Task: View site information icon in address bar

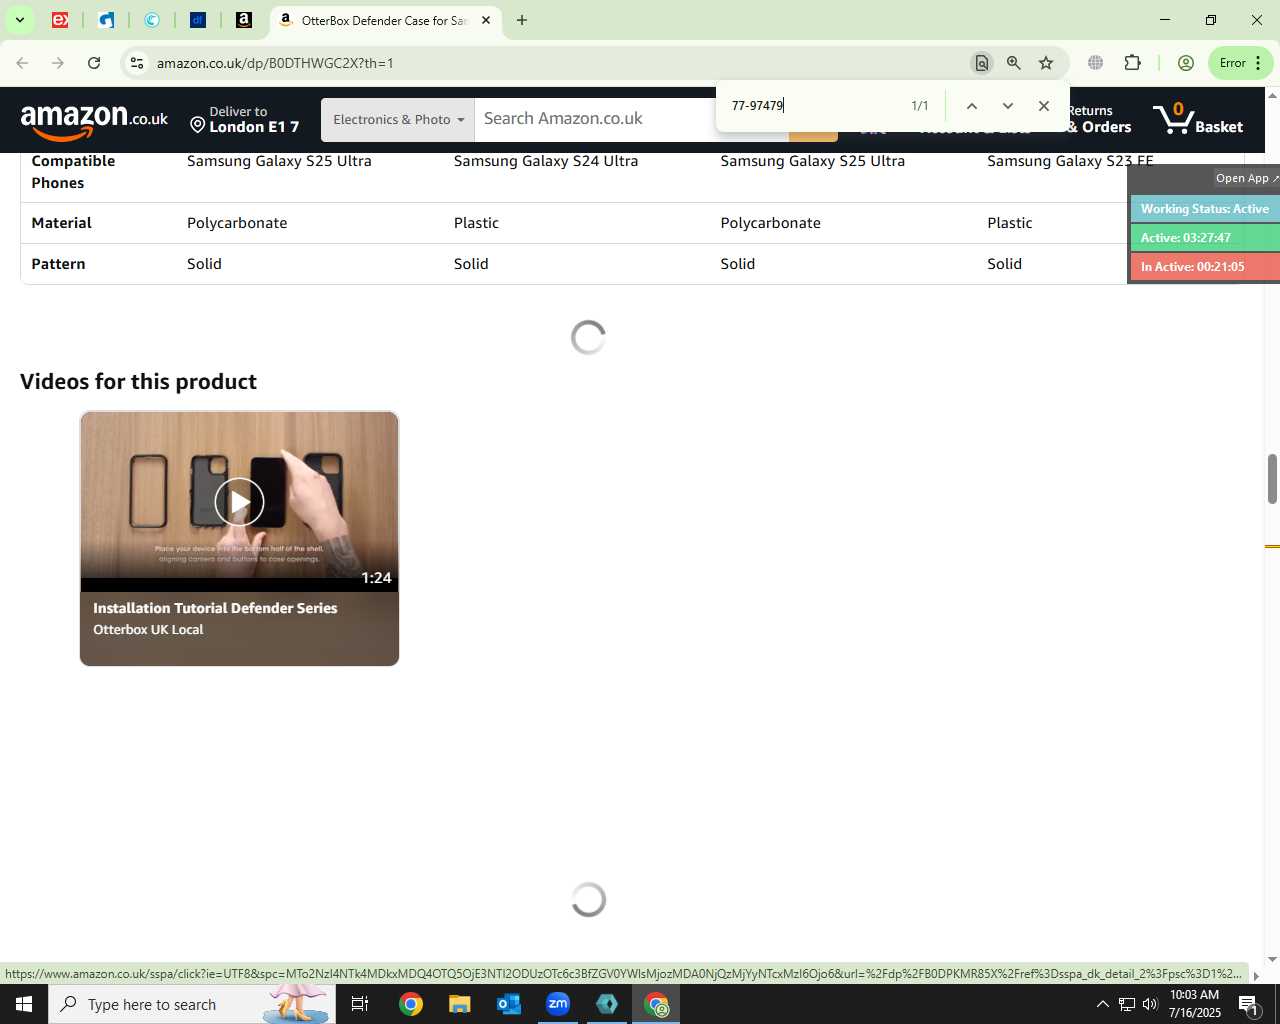Action: 137,63
